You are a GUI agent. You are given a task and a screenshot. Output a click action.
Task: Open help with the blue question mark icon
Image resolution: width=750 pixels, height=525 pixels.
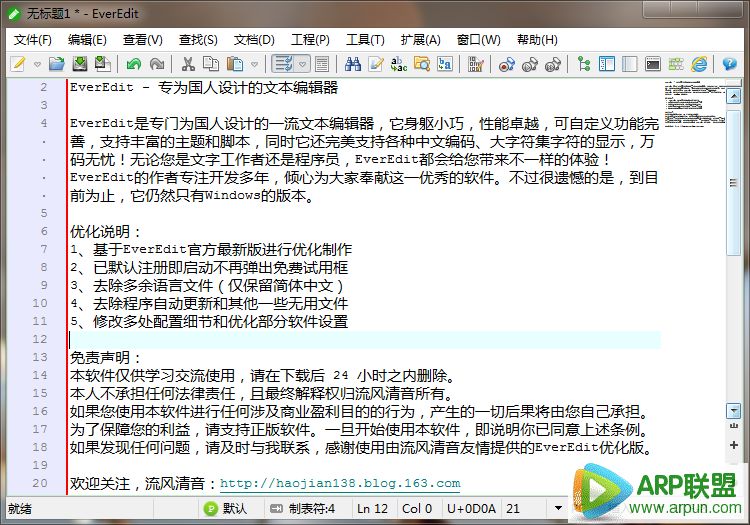tap(729, 64)
